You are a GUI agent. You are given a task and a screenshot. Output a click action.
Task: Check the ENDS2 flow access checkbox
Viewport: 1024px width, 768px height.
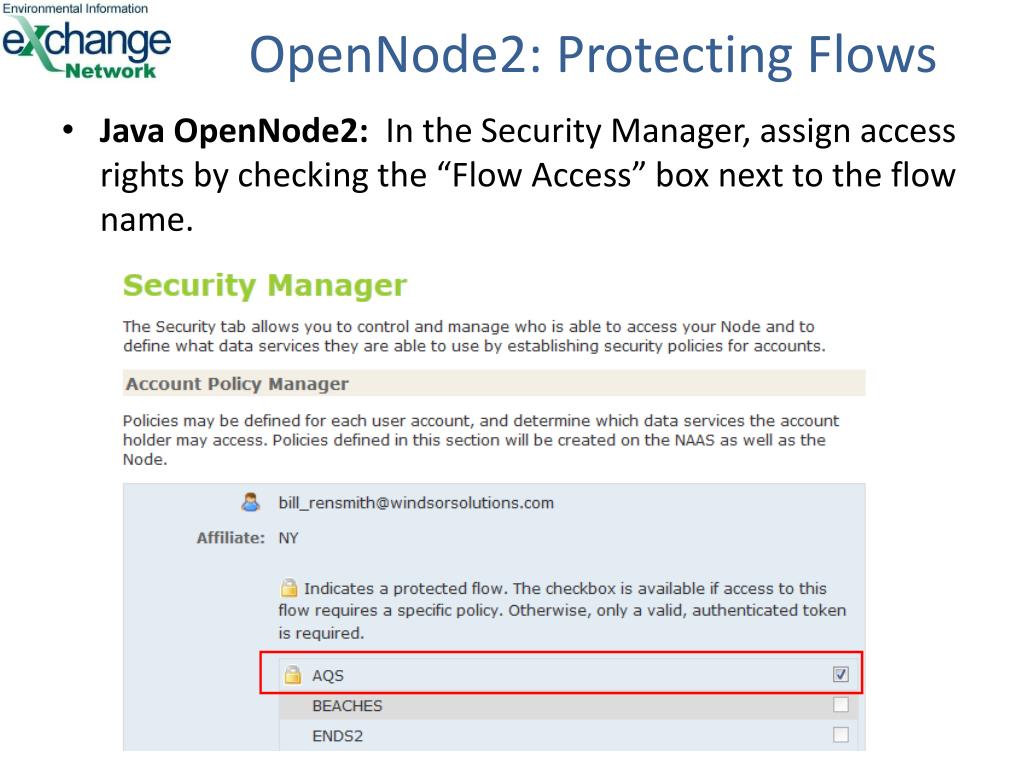pyautogui.click(x=840, y=734)
